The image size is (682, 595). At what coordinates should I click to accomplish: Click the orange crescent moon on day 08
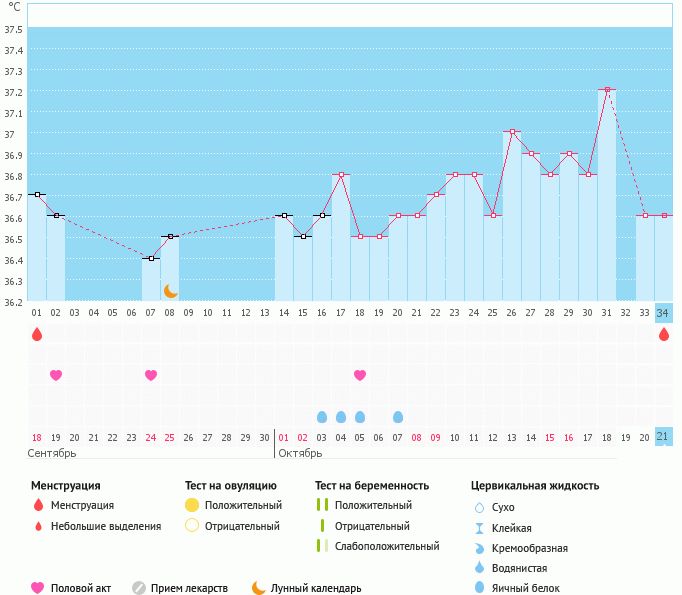(170, 290)
